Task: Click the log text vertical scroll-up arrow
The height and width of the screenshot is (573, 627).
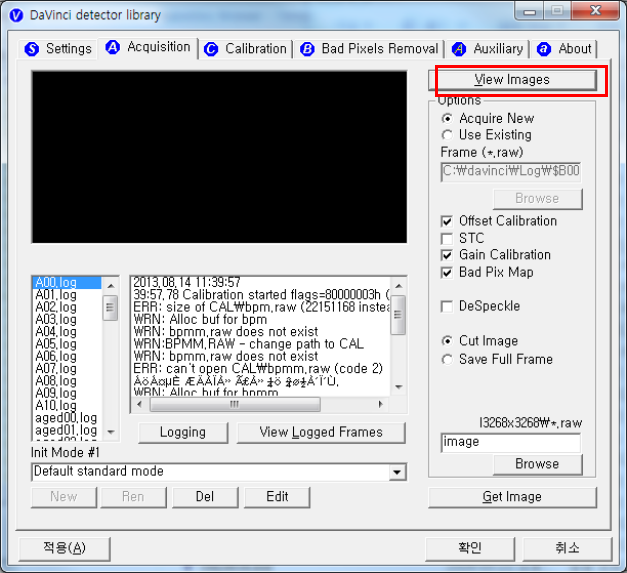Action: pyautogui.click(x=398, y=286)
